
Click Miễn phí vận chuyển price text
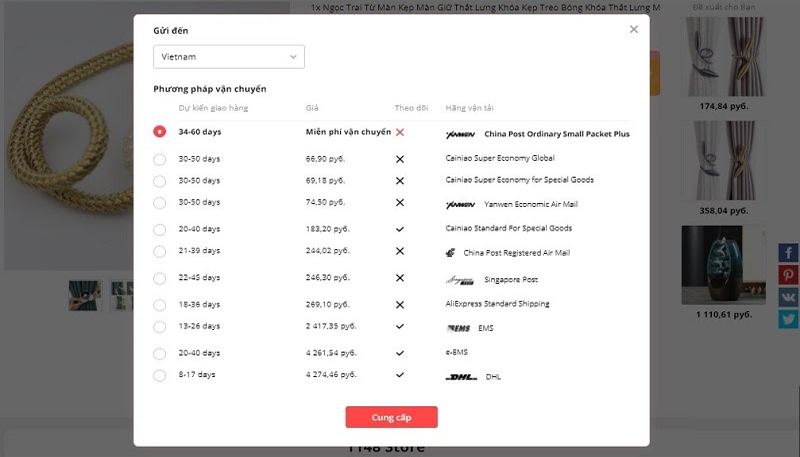point(348,132)
